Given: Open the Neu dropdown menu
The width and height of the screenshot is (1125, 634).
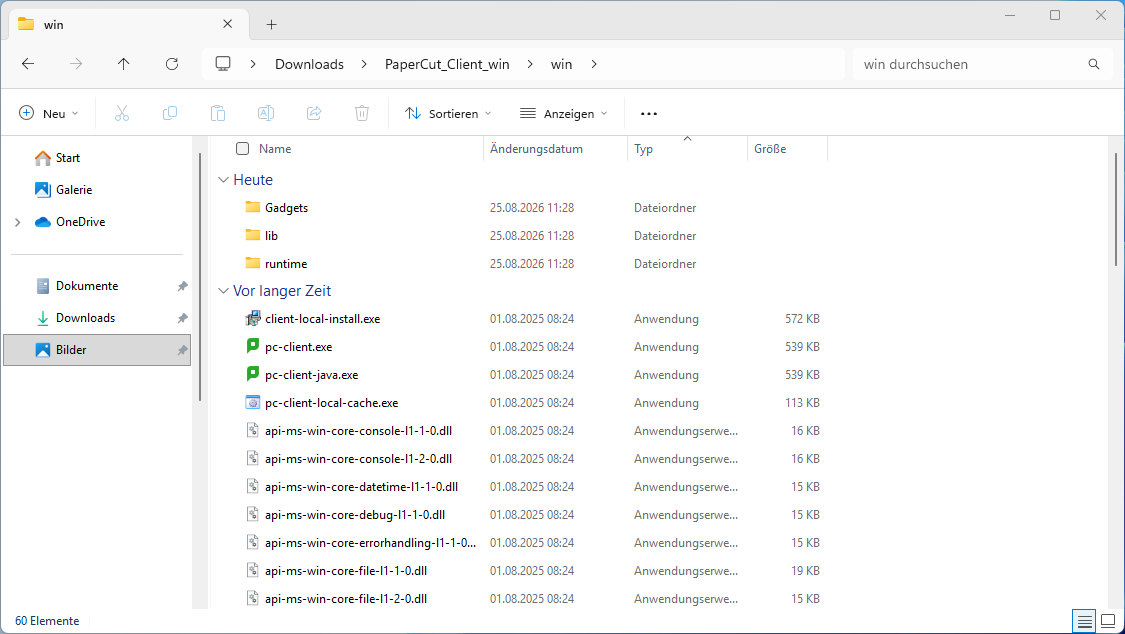Looking at the screenshot, I should click(x=49, y=113).
